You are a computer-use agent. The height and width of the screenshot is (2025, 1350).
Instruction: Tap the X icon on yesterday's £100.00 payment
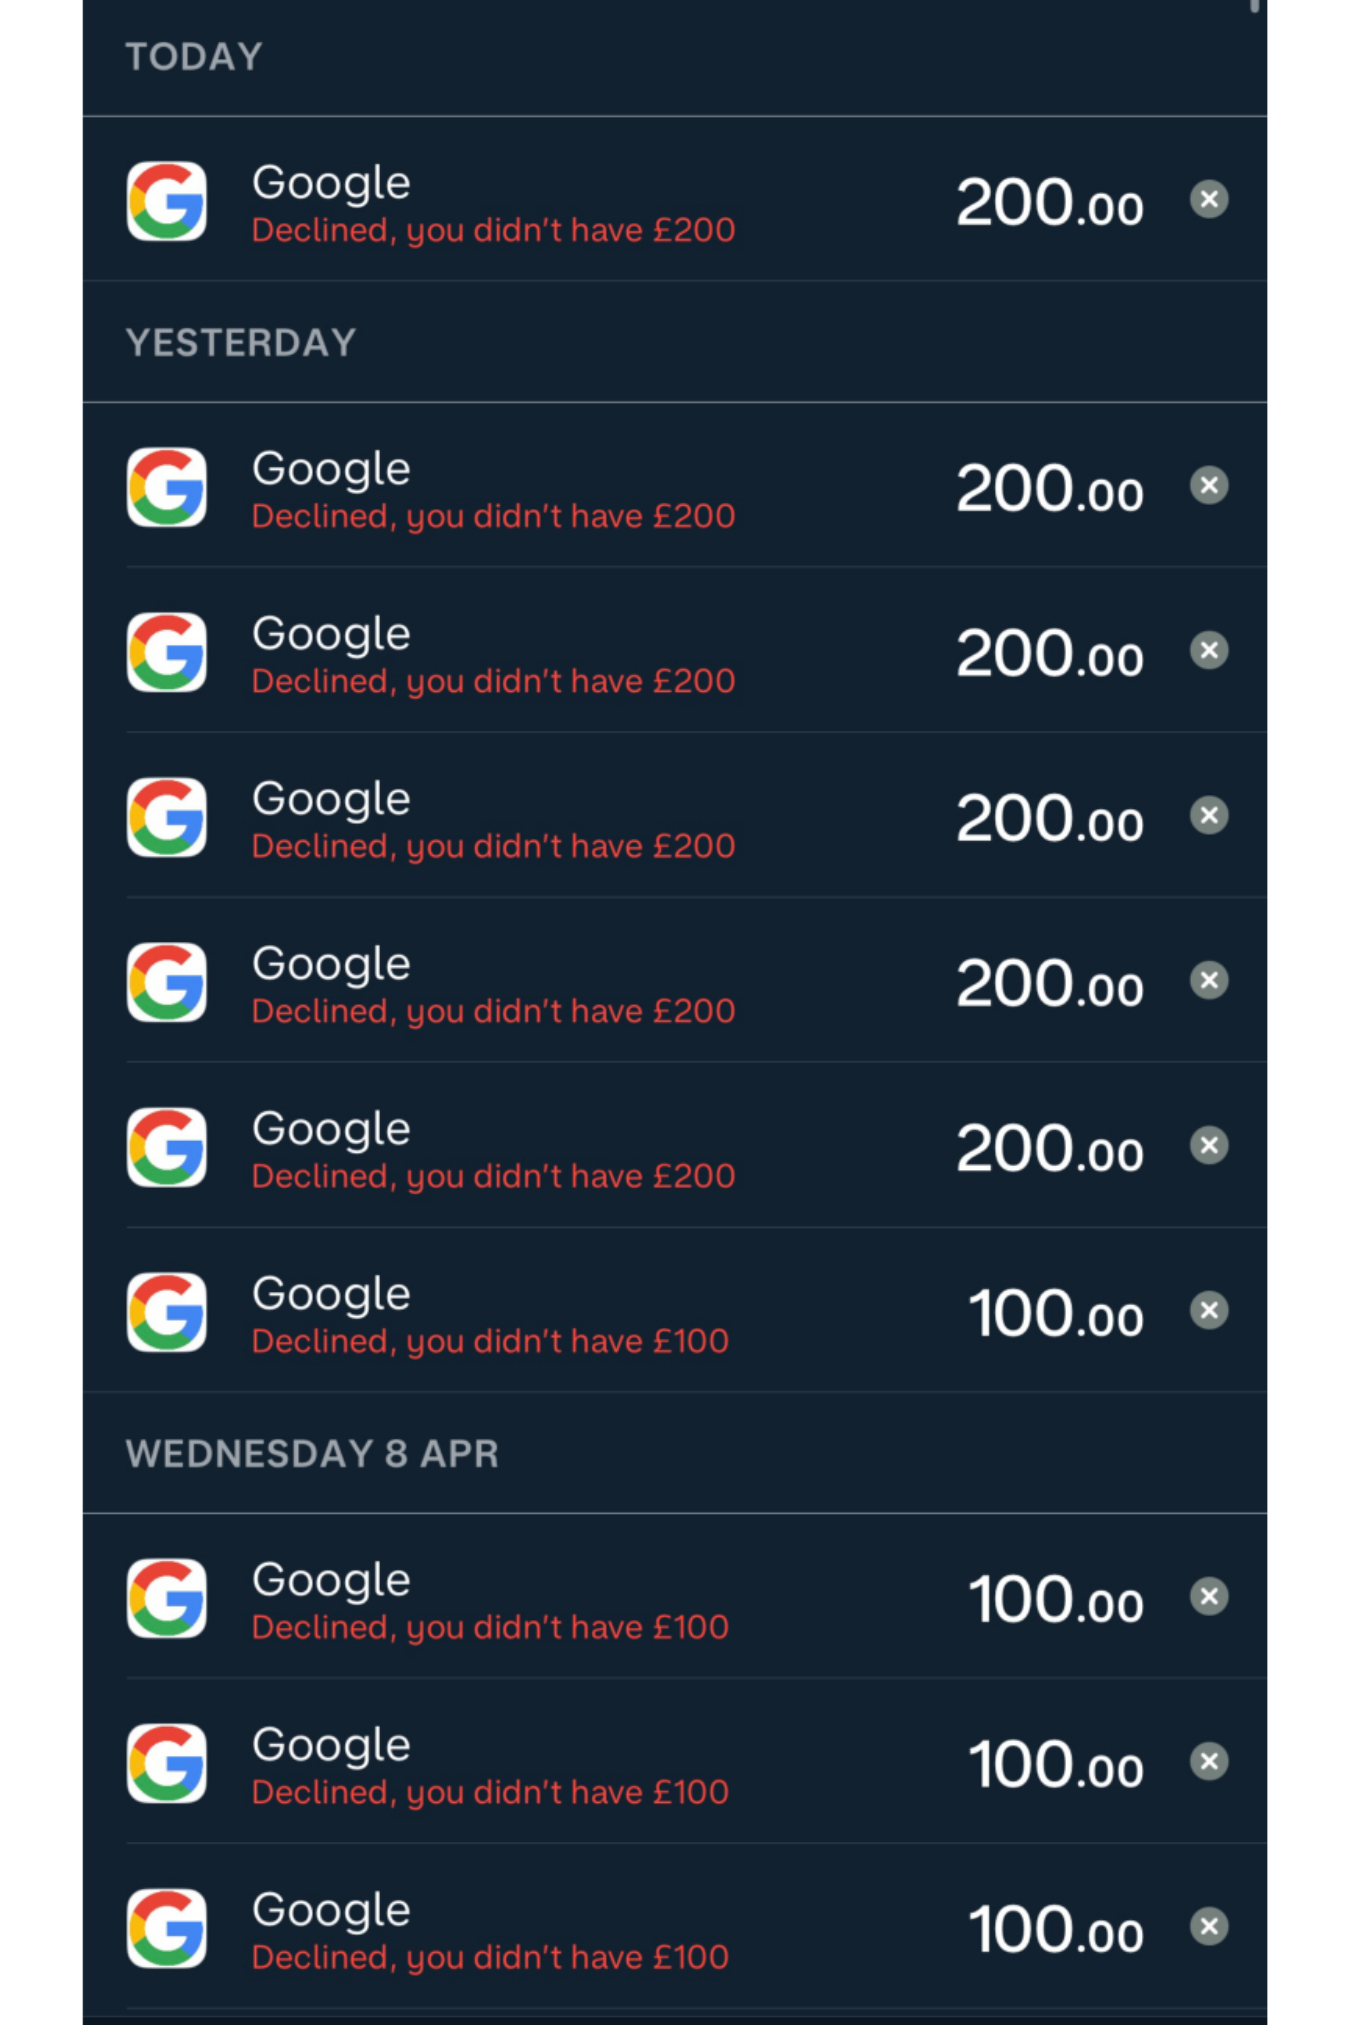[1209, 1310]
